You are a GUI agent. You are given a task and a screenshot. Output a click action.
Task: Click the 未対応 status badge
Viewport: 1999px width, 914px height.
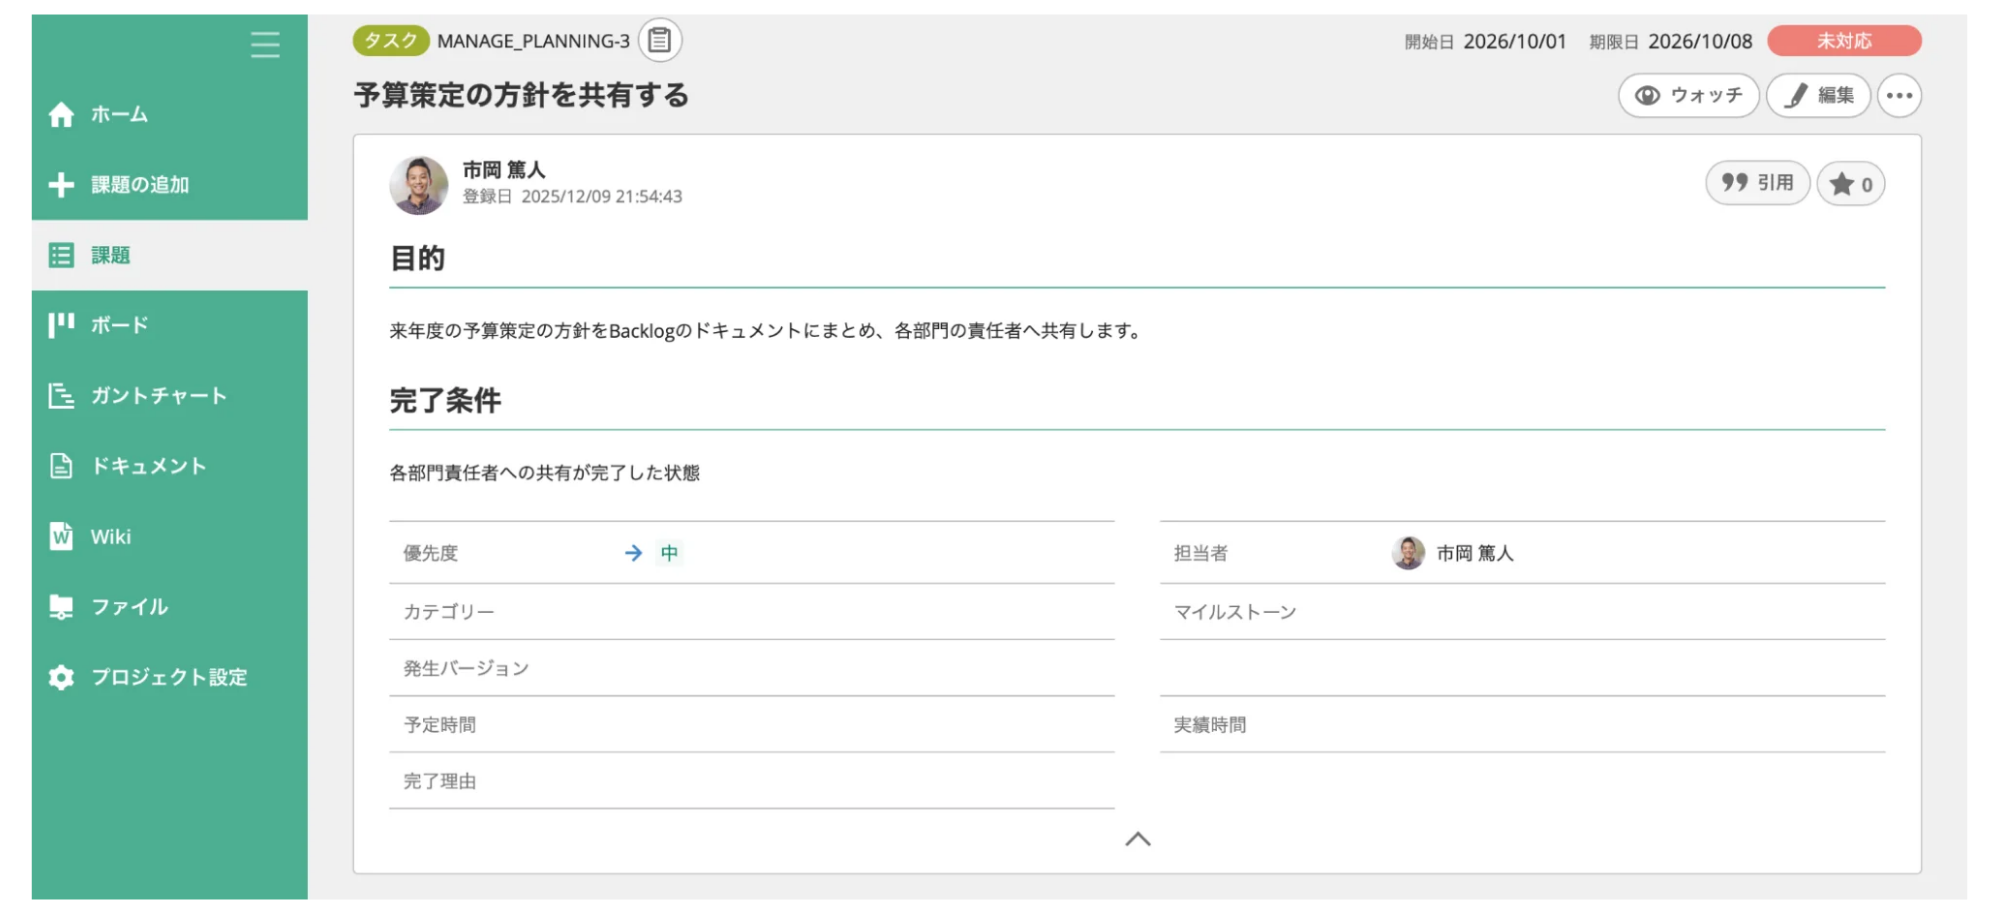1844,41
